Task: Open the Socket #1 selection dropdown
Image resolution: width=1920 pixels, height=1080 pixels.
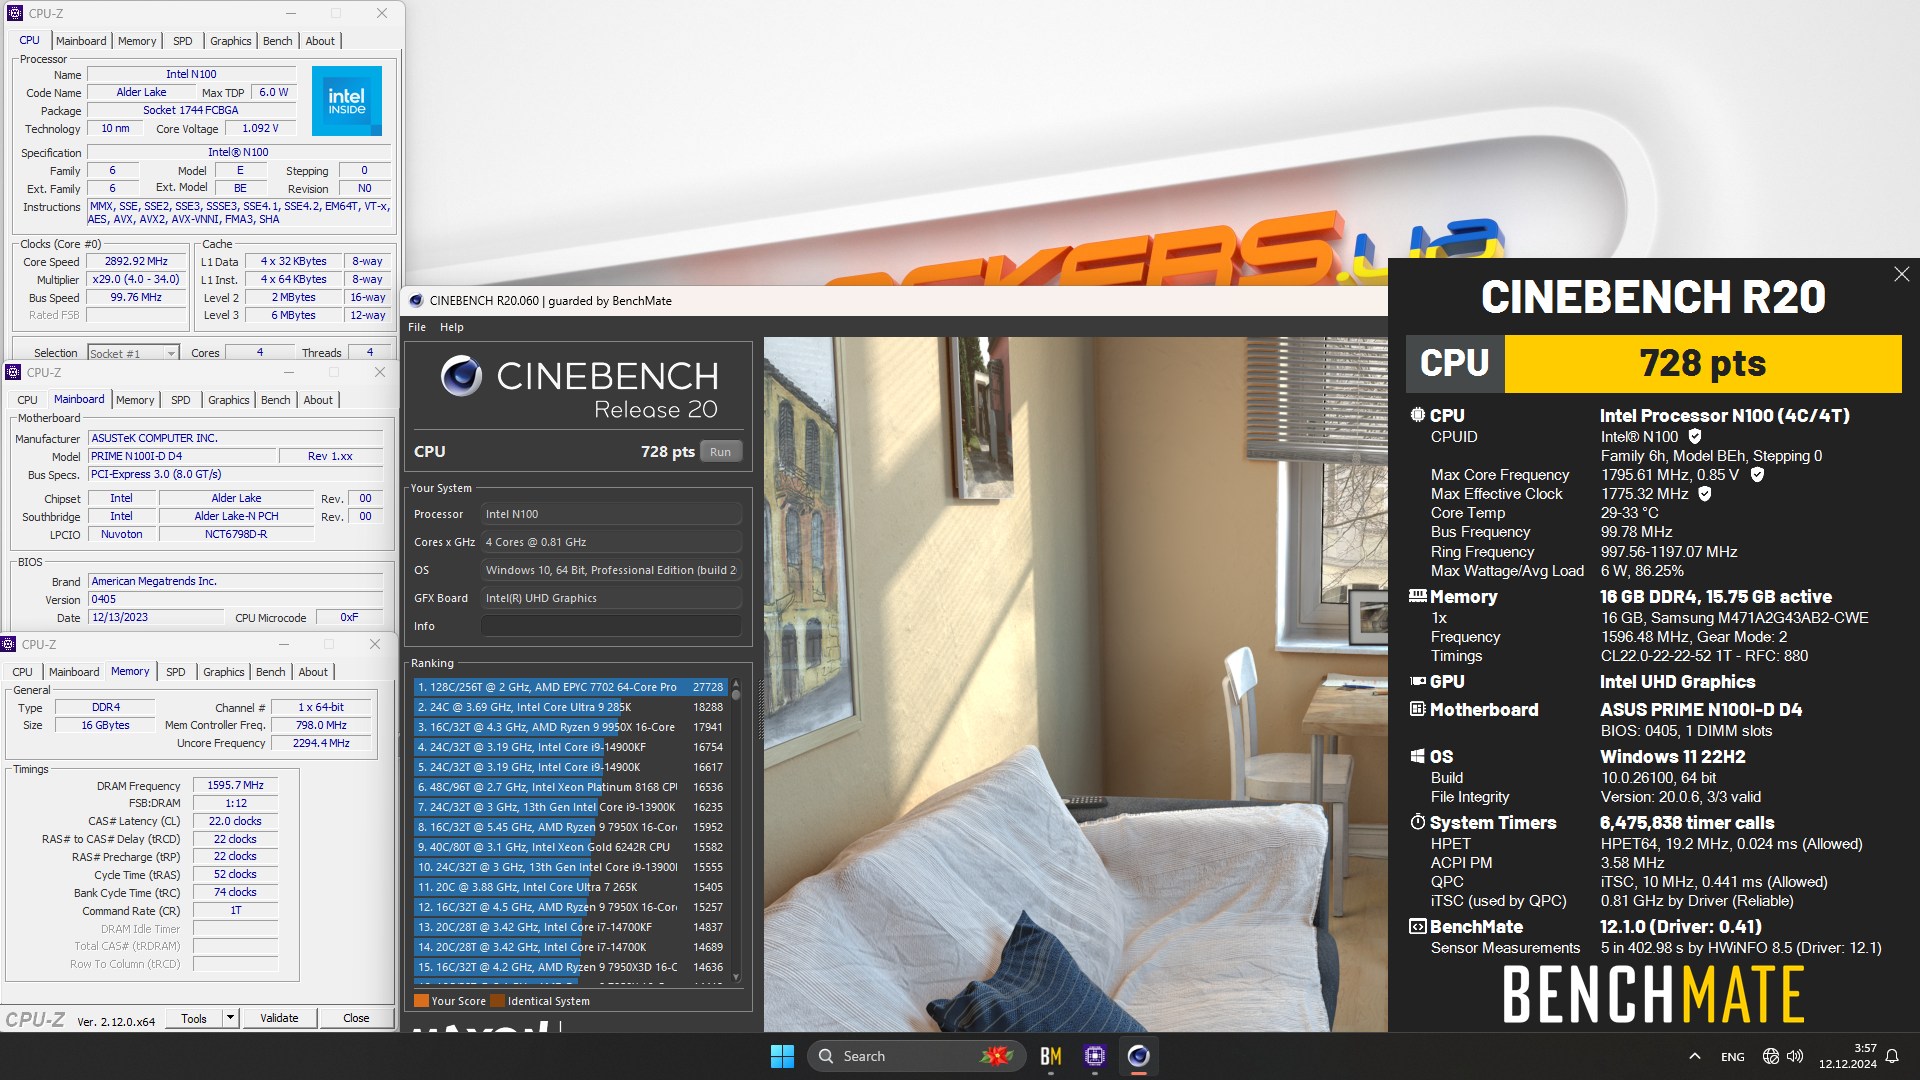Action: (x=171, y=353)
